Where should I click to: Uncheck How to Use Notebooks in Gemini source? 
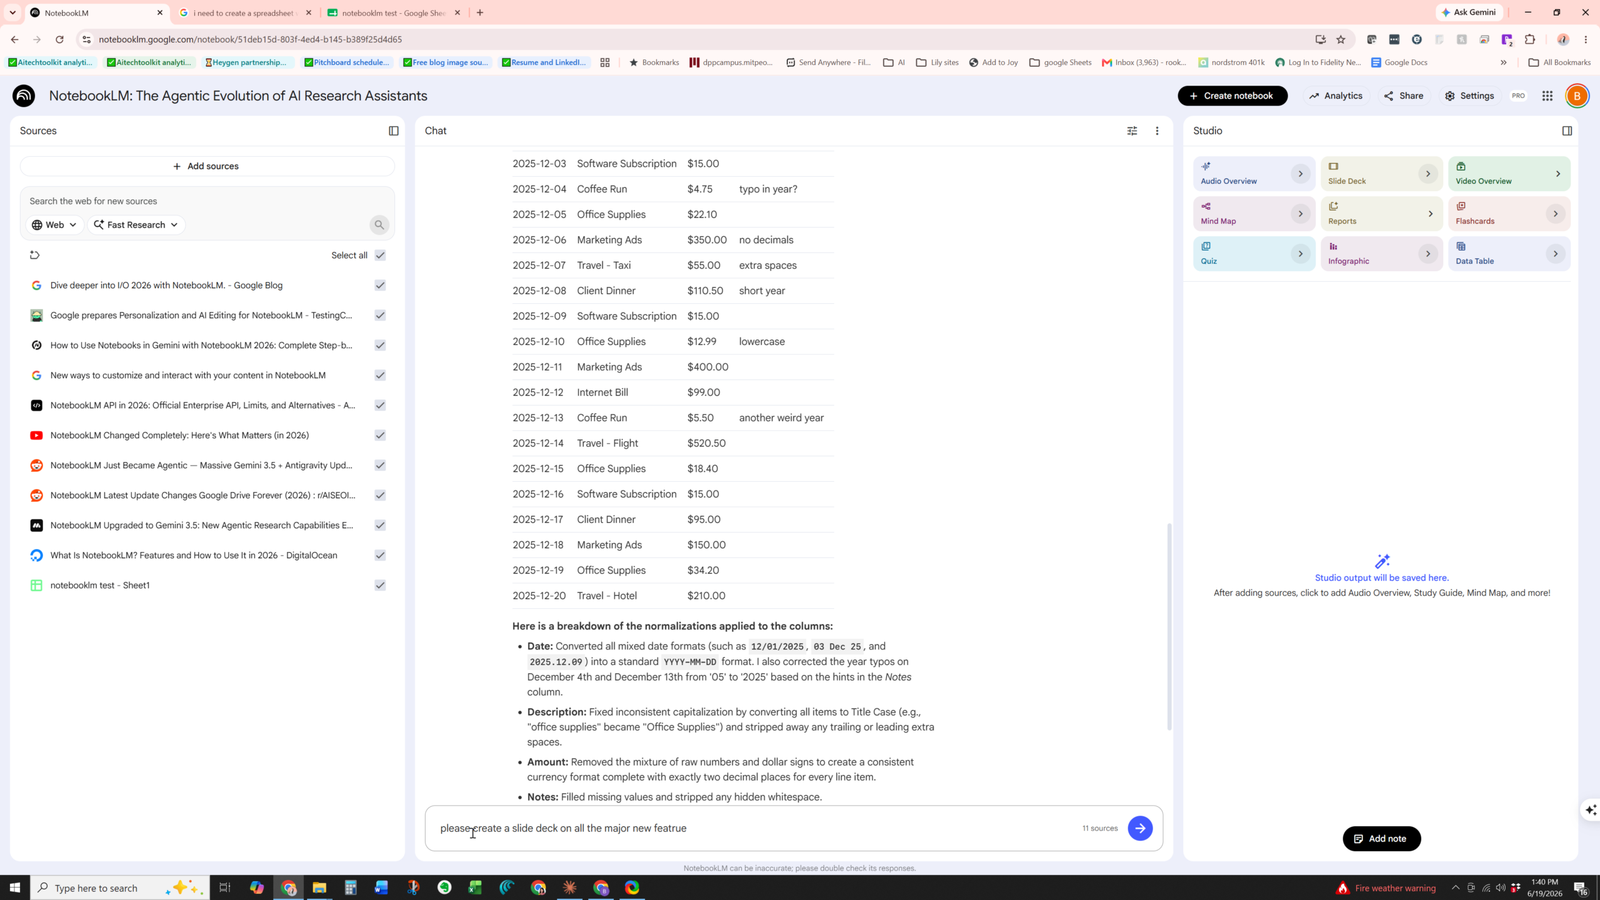click(380, 345)
